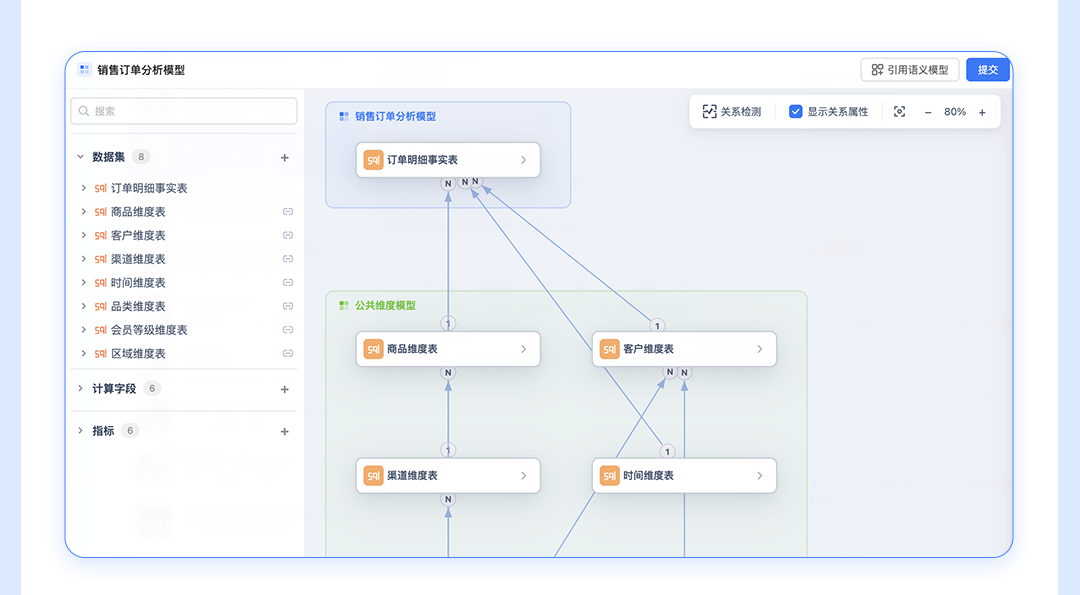Expand 时间维度表 tree row
Viewport: 1080px width, 595px height.
coord(83,282)
